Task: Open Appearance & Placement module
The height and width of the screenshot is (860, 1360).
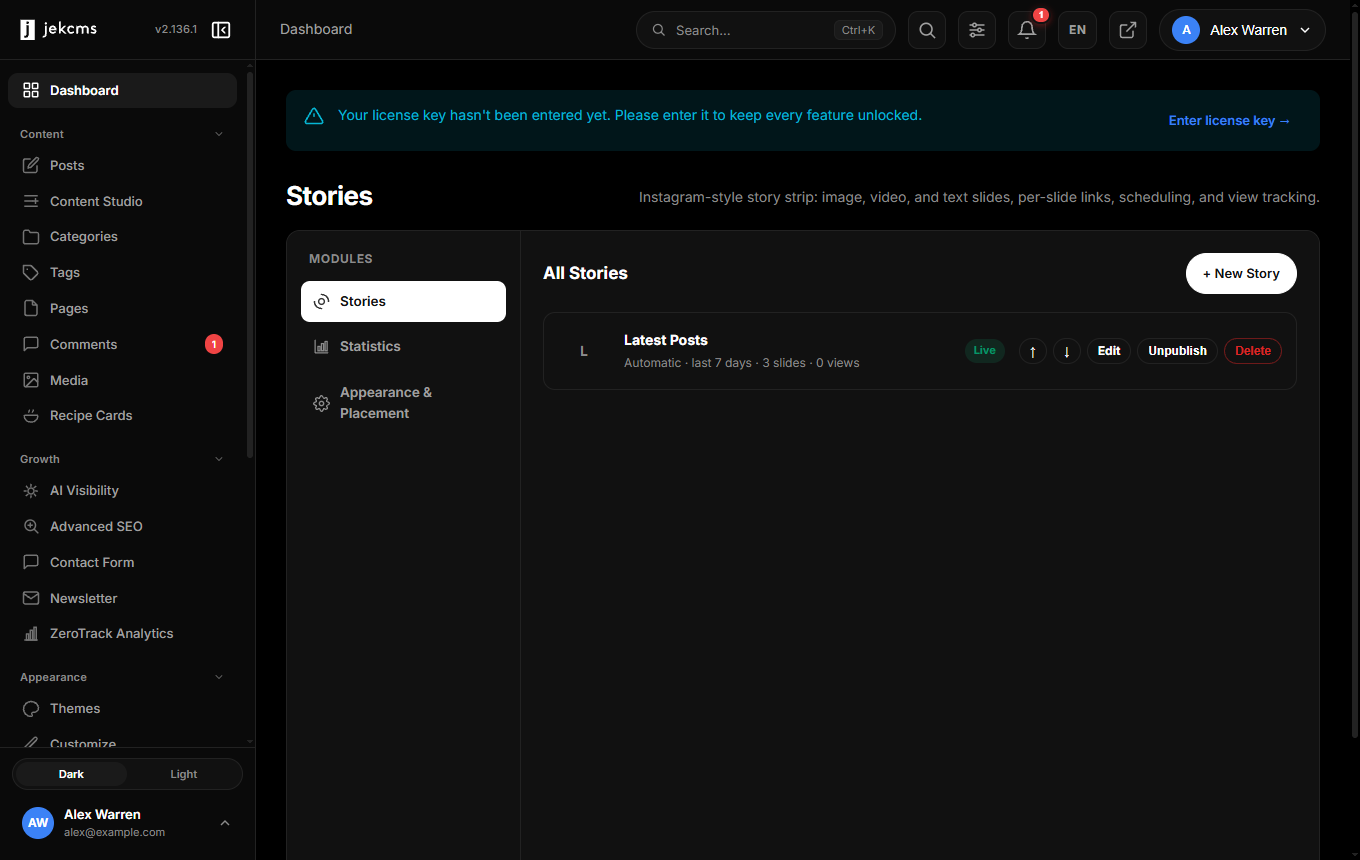Action: click(403, 403)
